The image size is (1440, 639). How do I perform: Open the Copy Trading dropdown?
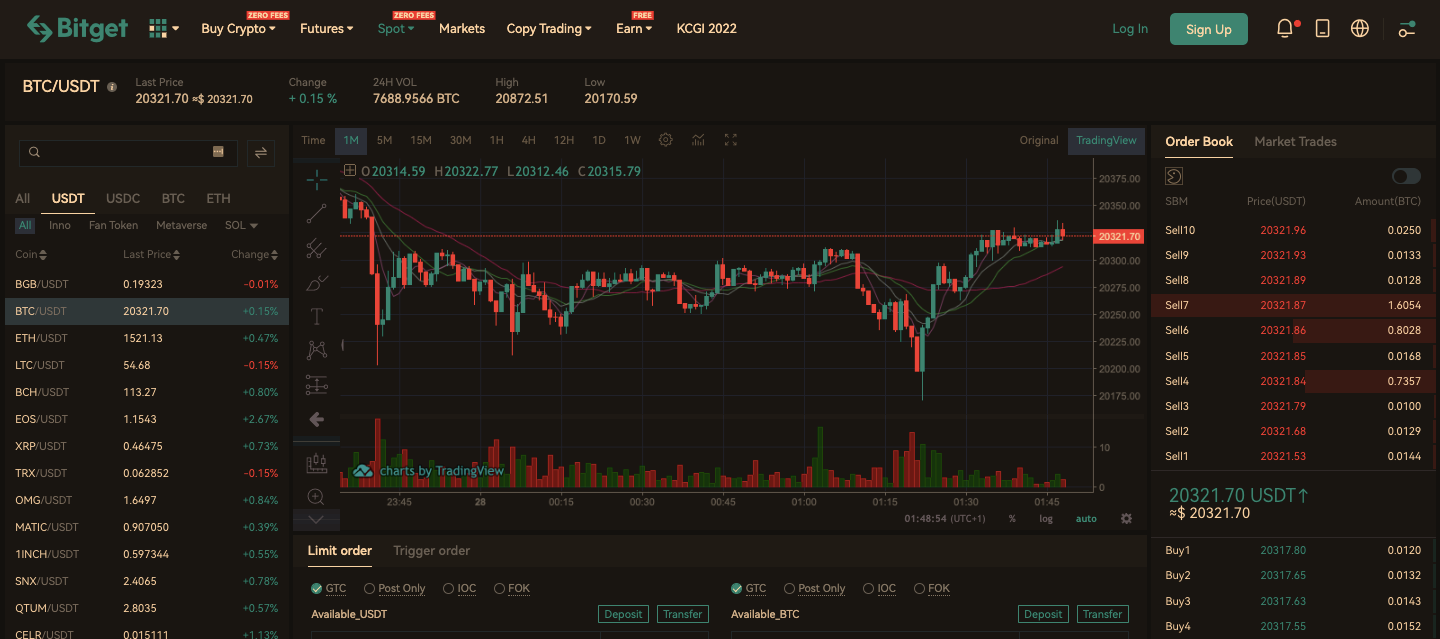click(x=549, y=29)
